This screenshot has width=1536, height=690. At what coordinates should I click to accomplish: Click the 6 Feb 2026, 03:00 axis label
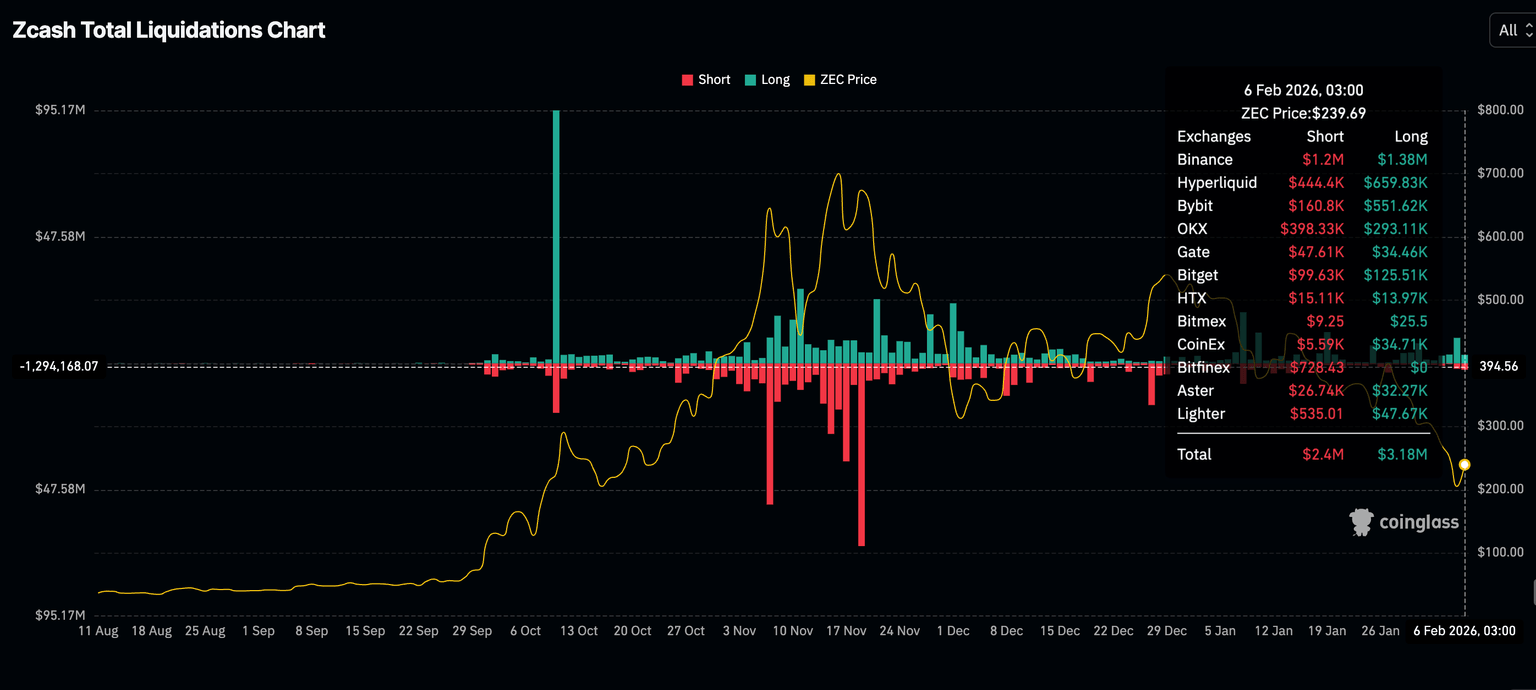(x=1463, y=631)
